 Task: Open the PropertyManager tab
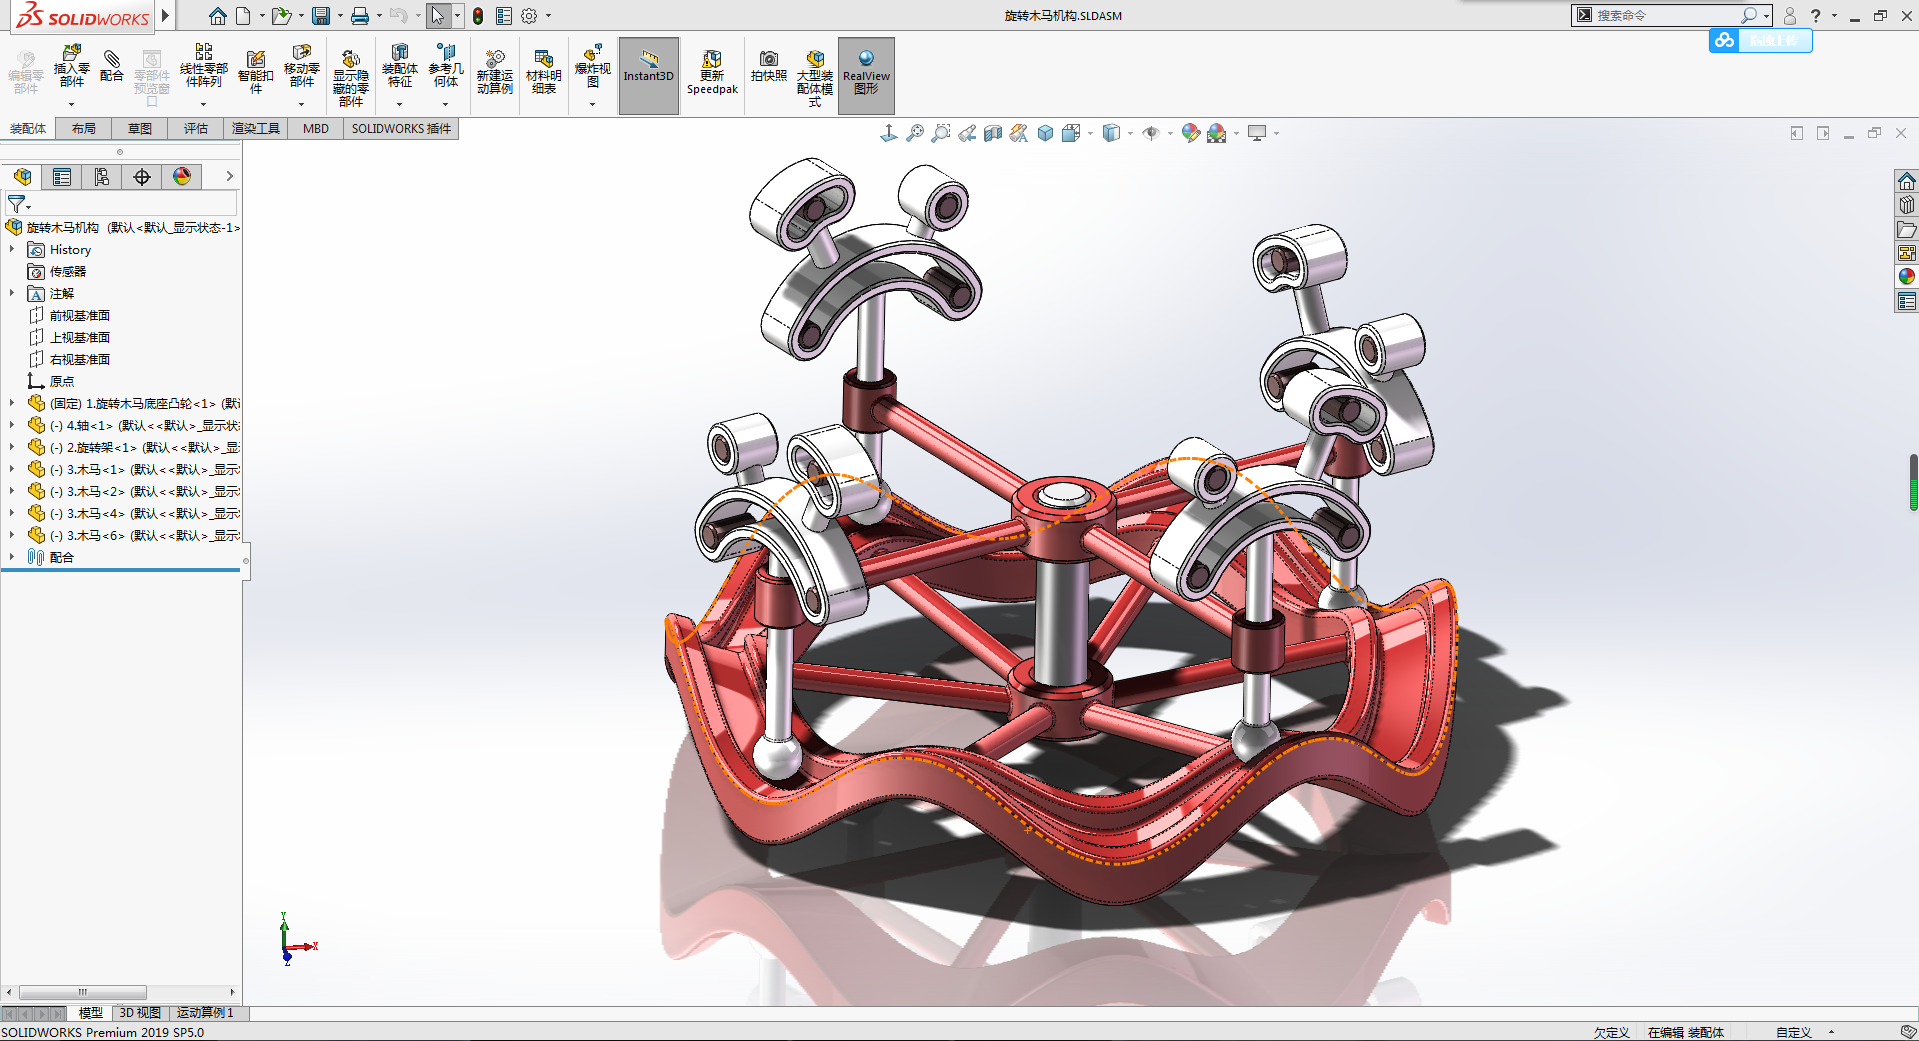62,177
